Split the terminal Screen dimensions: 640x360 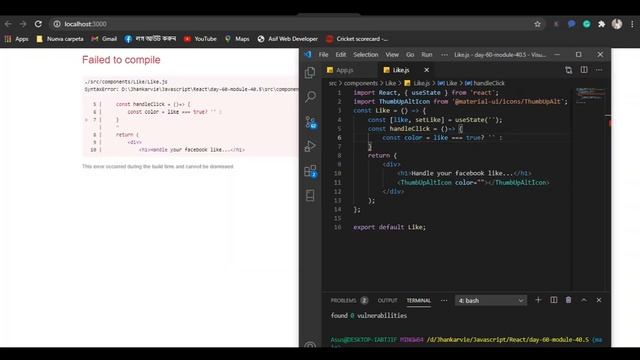(x=553, y=300)
